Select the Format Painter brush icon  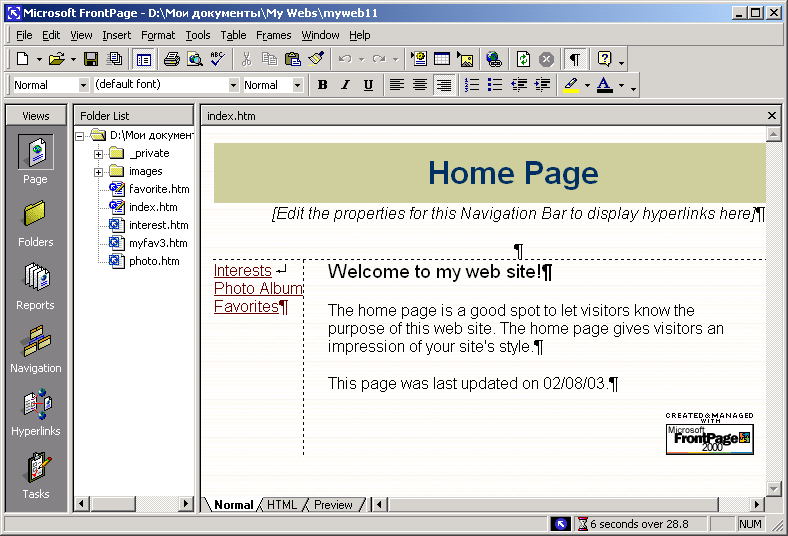pyautogui.click(x=316, y=59)
